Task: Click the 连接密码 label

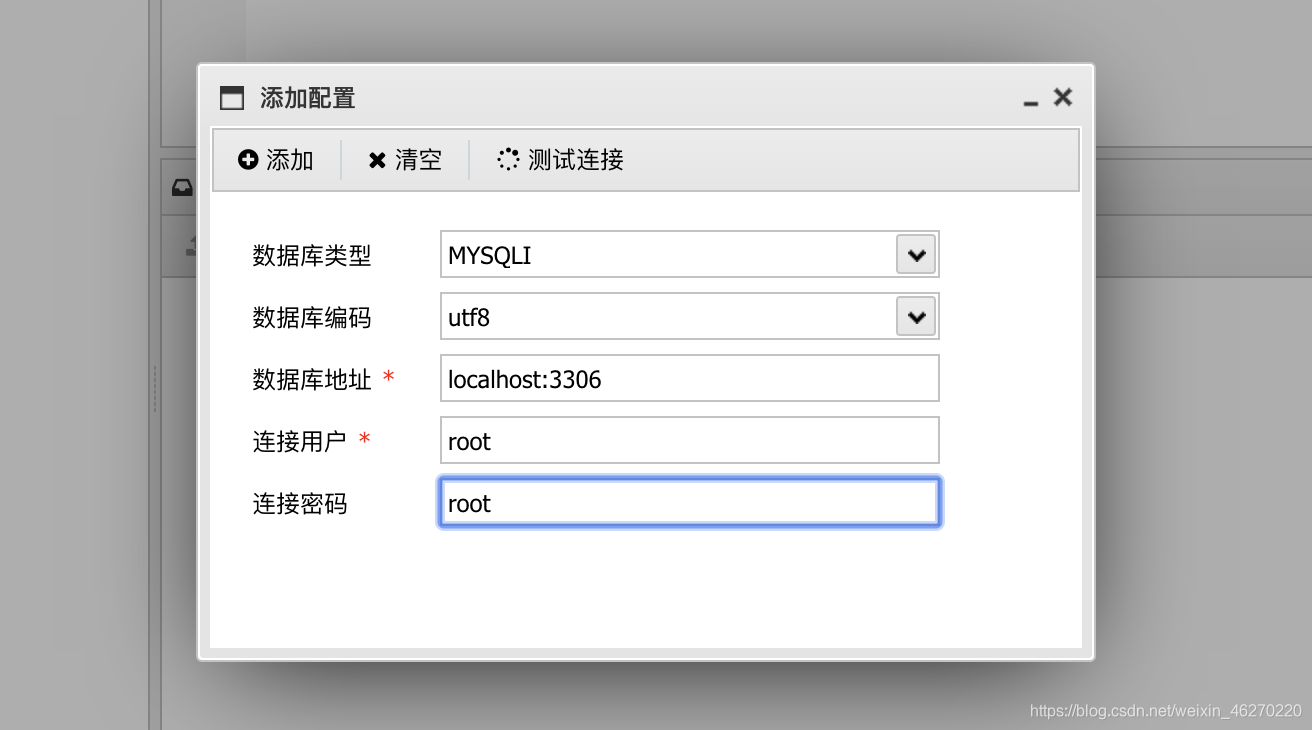Action: [300, 504]
